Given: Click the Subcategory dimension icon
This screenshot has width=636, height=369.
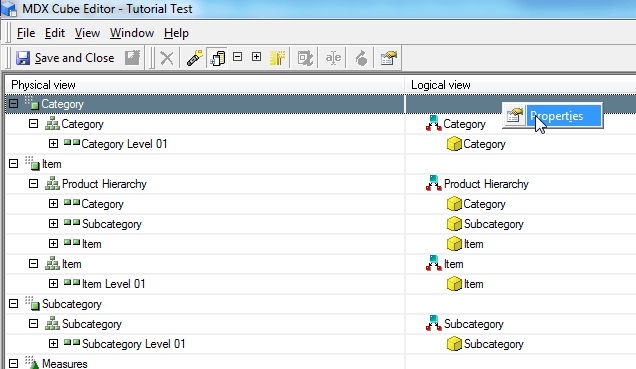Looking at the screenshot, I should pyautogui.click(x=32, y=303).
